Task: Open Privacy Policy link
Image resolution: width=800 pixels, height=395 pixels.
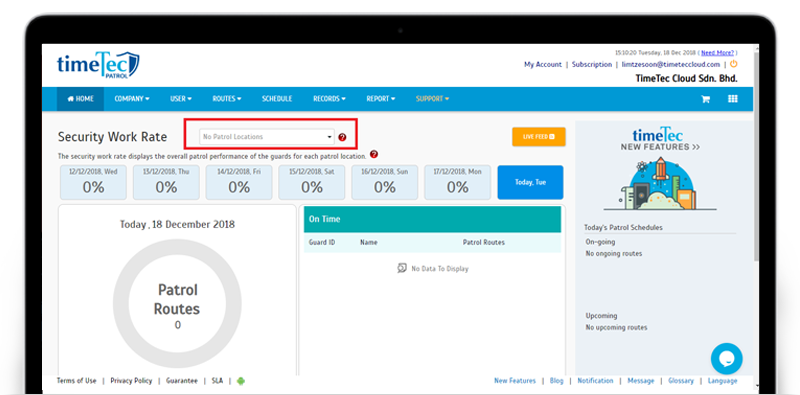Action: [131, 381]
